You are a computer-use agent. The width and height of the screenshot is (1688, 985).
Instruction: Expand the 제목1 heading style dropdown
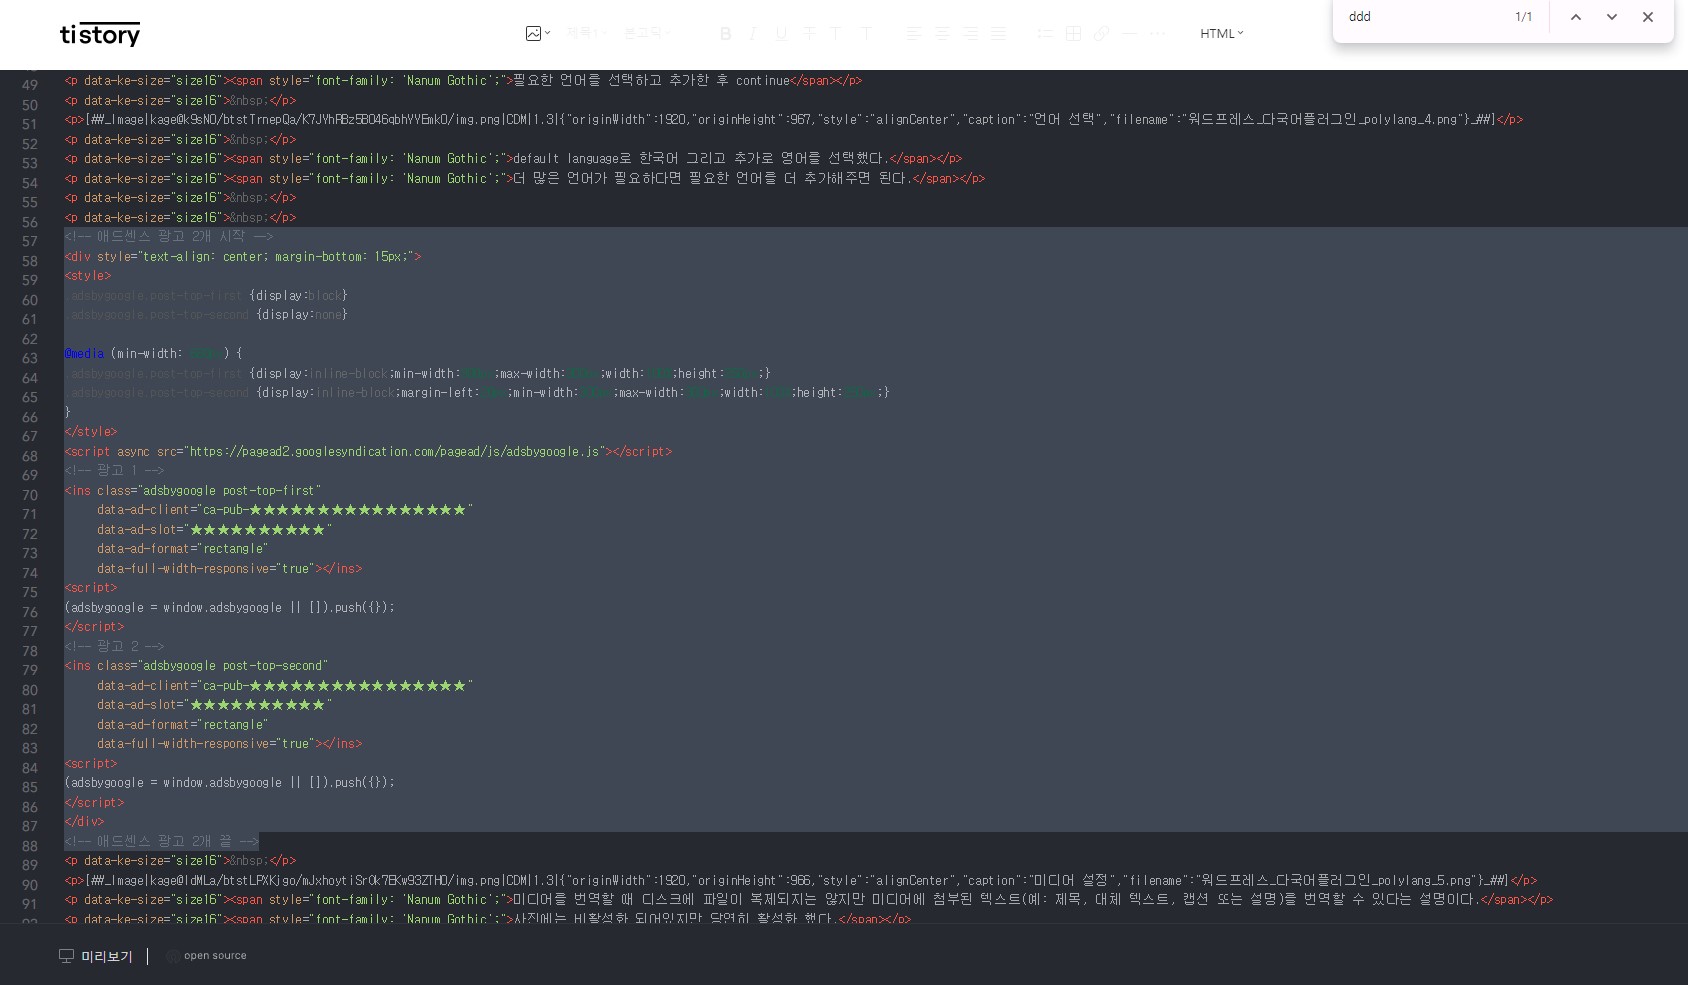[586, 33]
